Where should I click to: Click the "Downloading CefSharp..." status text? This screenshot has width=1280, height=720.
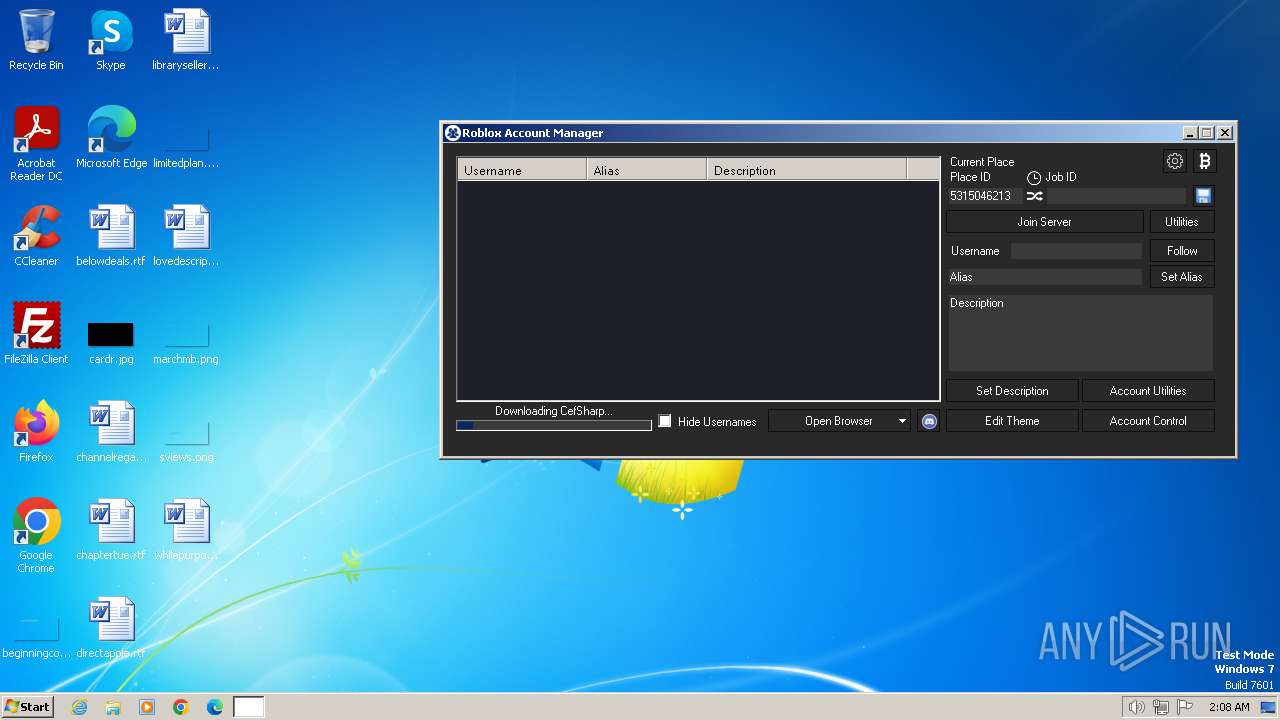[554, 411]
